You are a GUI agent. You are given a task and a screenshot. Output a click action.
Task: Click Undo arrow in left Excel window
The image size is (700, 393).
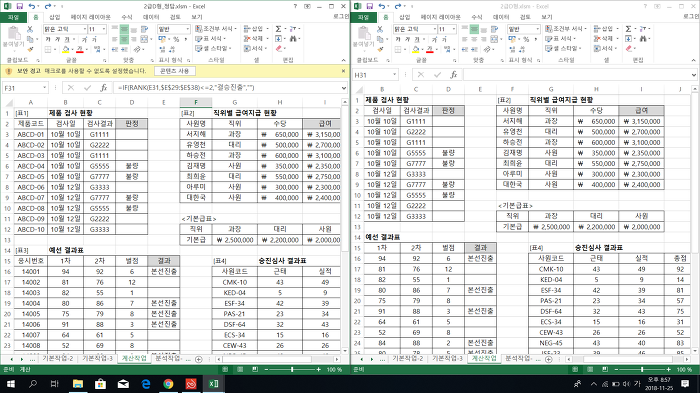coord(32,6)
